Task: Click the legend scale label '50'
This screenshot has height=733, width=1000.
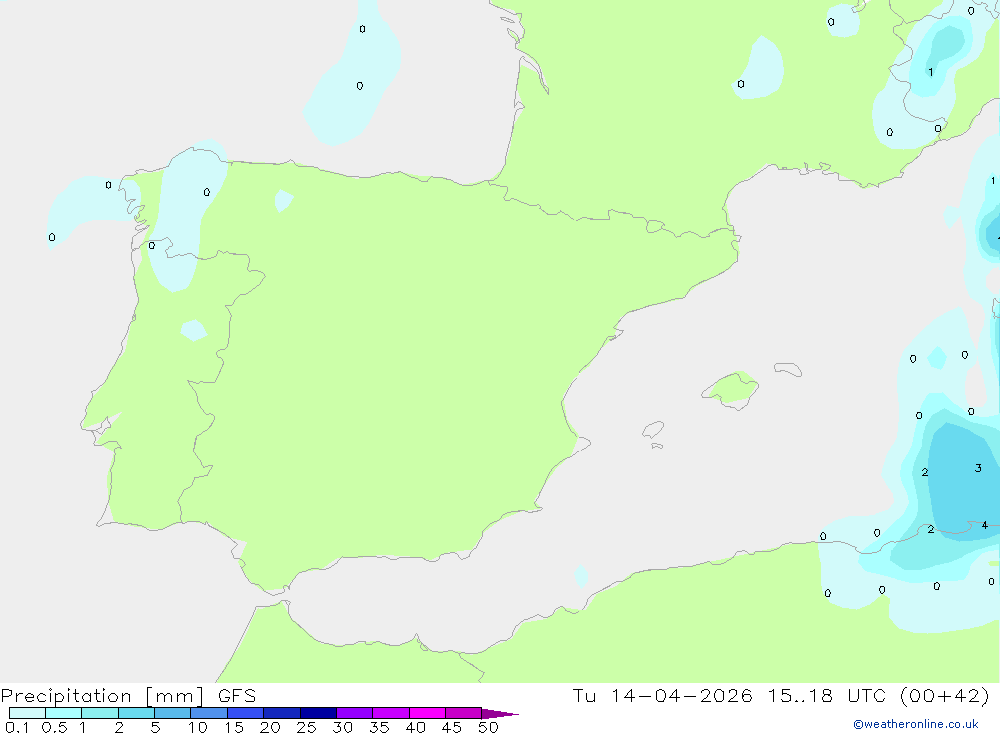Action: pyautogui.click(x=489, y=727)
